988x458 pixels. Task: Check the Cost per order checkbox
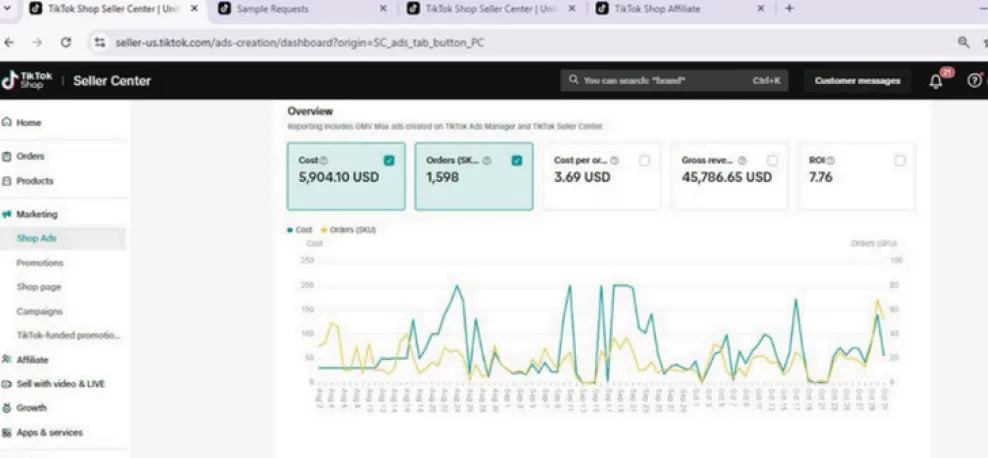click(644, 161)
